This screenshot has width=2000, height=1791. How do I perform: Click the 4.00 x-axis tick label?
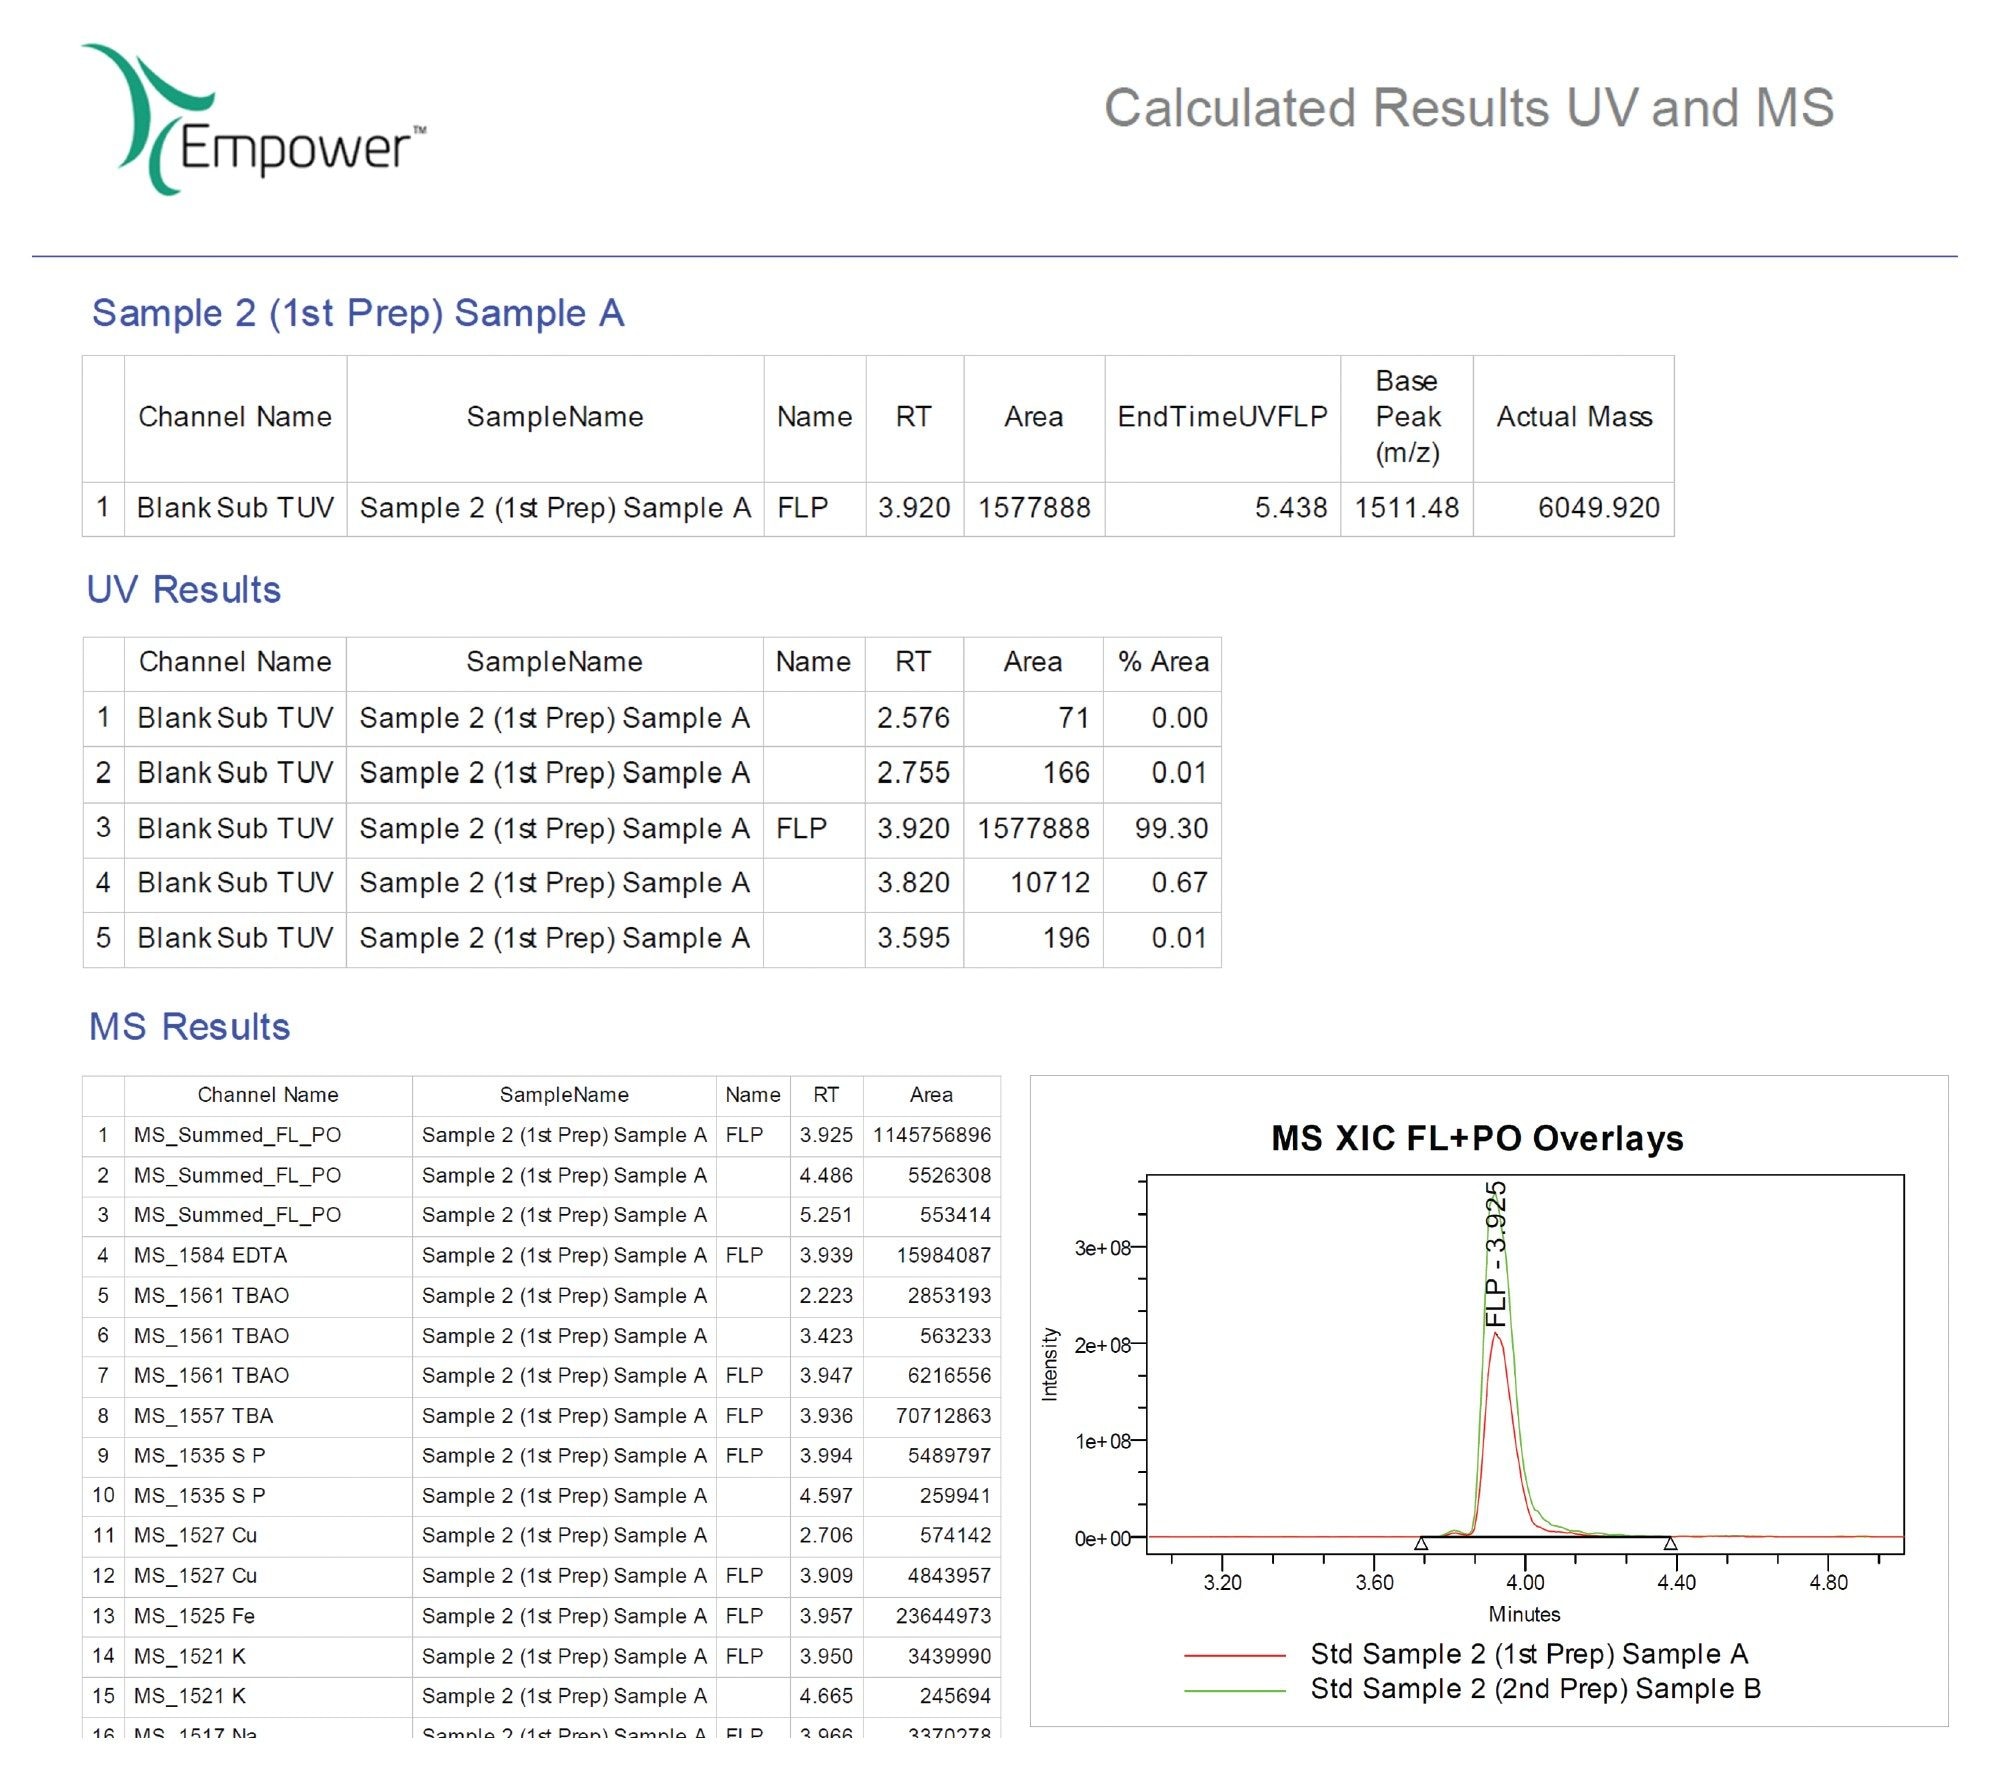point(1525,1583)
